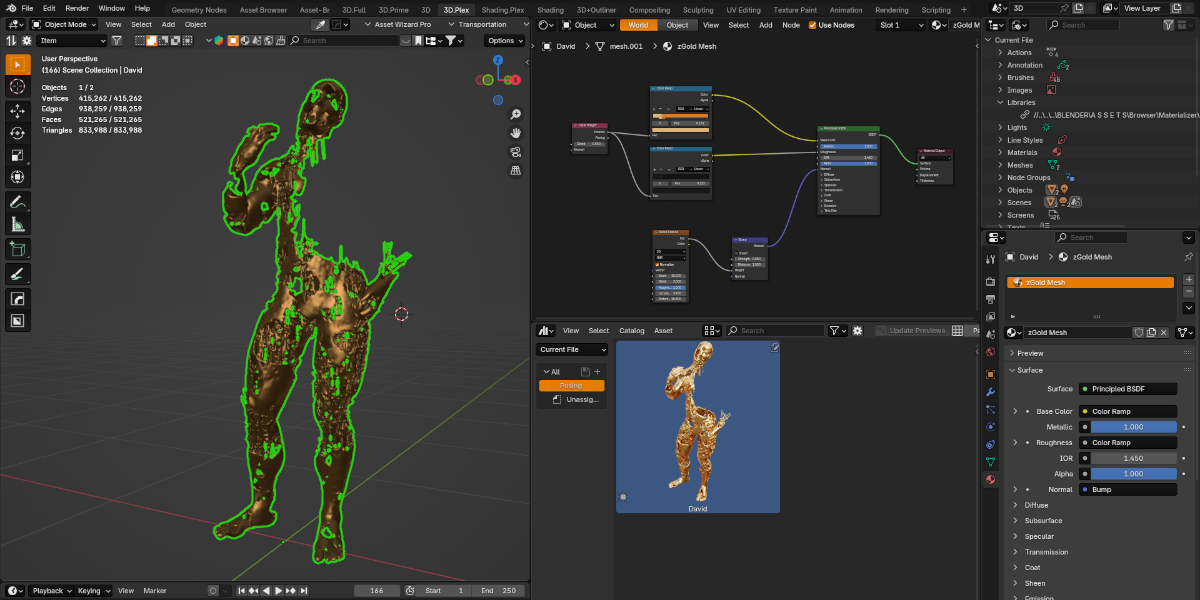The image size is (1200, 600).
Task: Click the pan view hand icon
Action: click(x=515, y=133)
